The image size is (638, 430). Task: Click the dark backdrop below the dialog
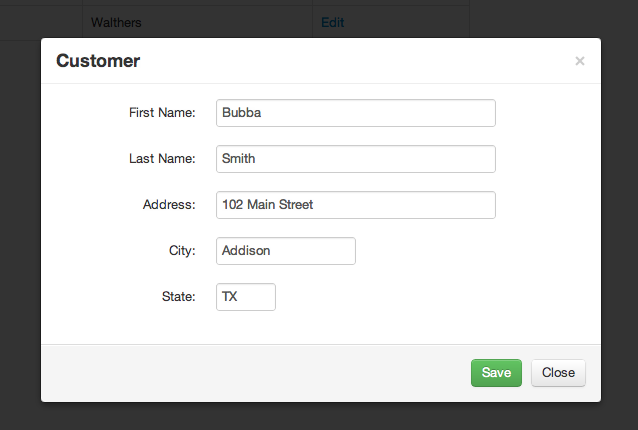tap(319, 417)
